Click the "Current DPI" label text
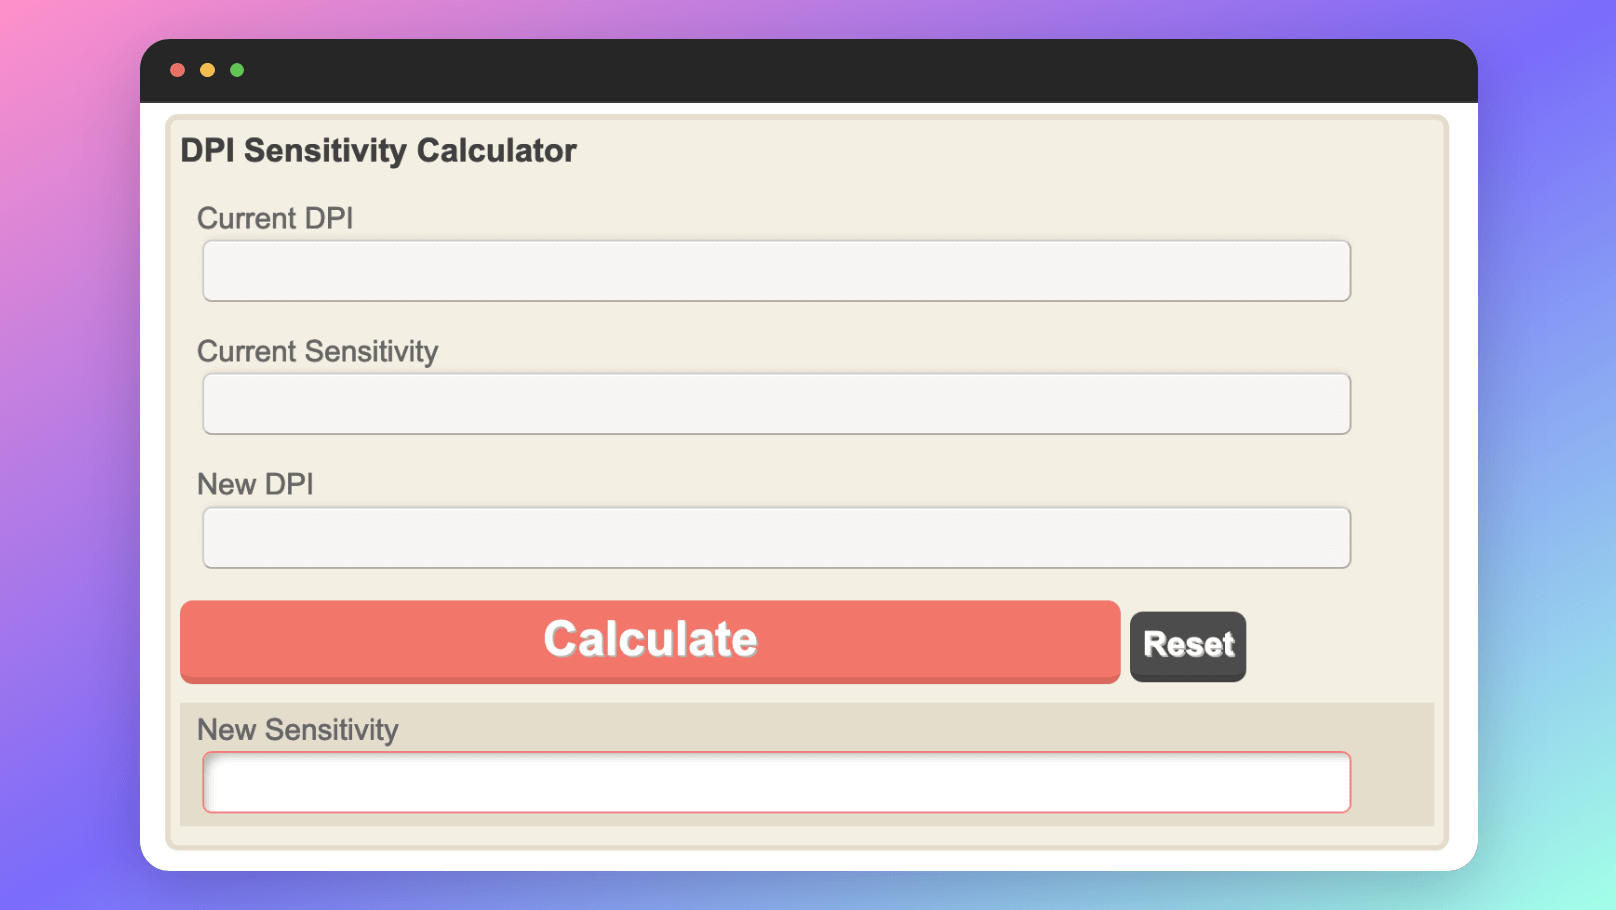This screenshot has width=1616, height=910. click(x=275, y=218)
